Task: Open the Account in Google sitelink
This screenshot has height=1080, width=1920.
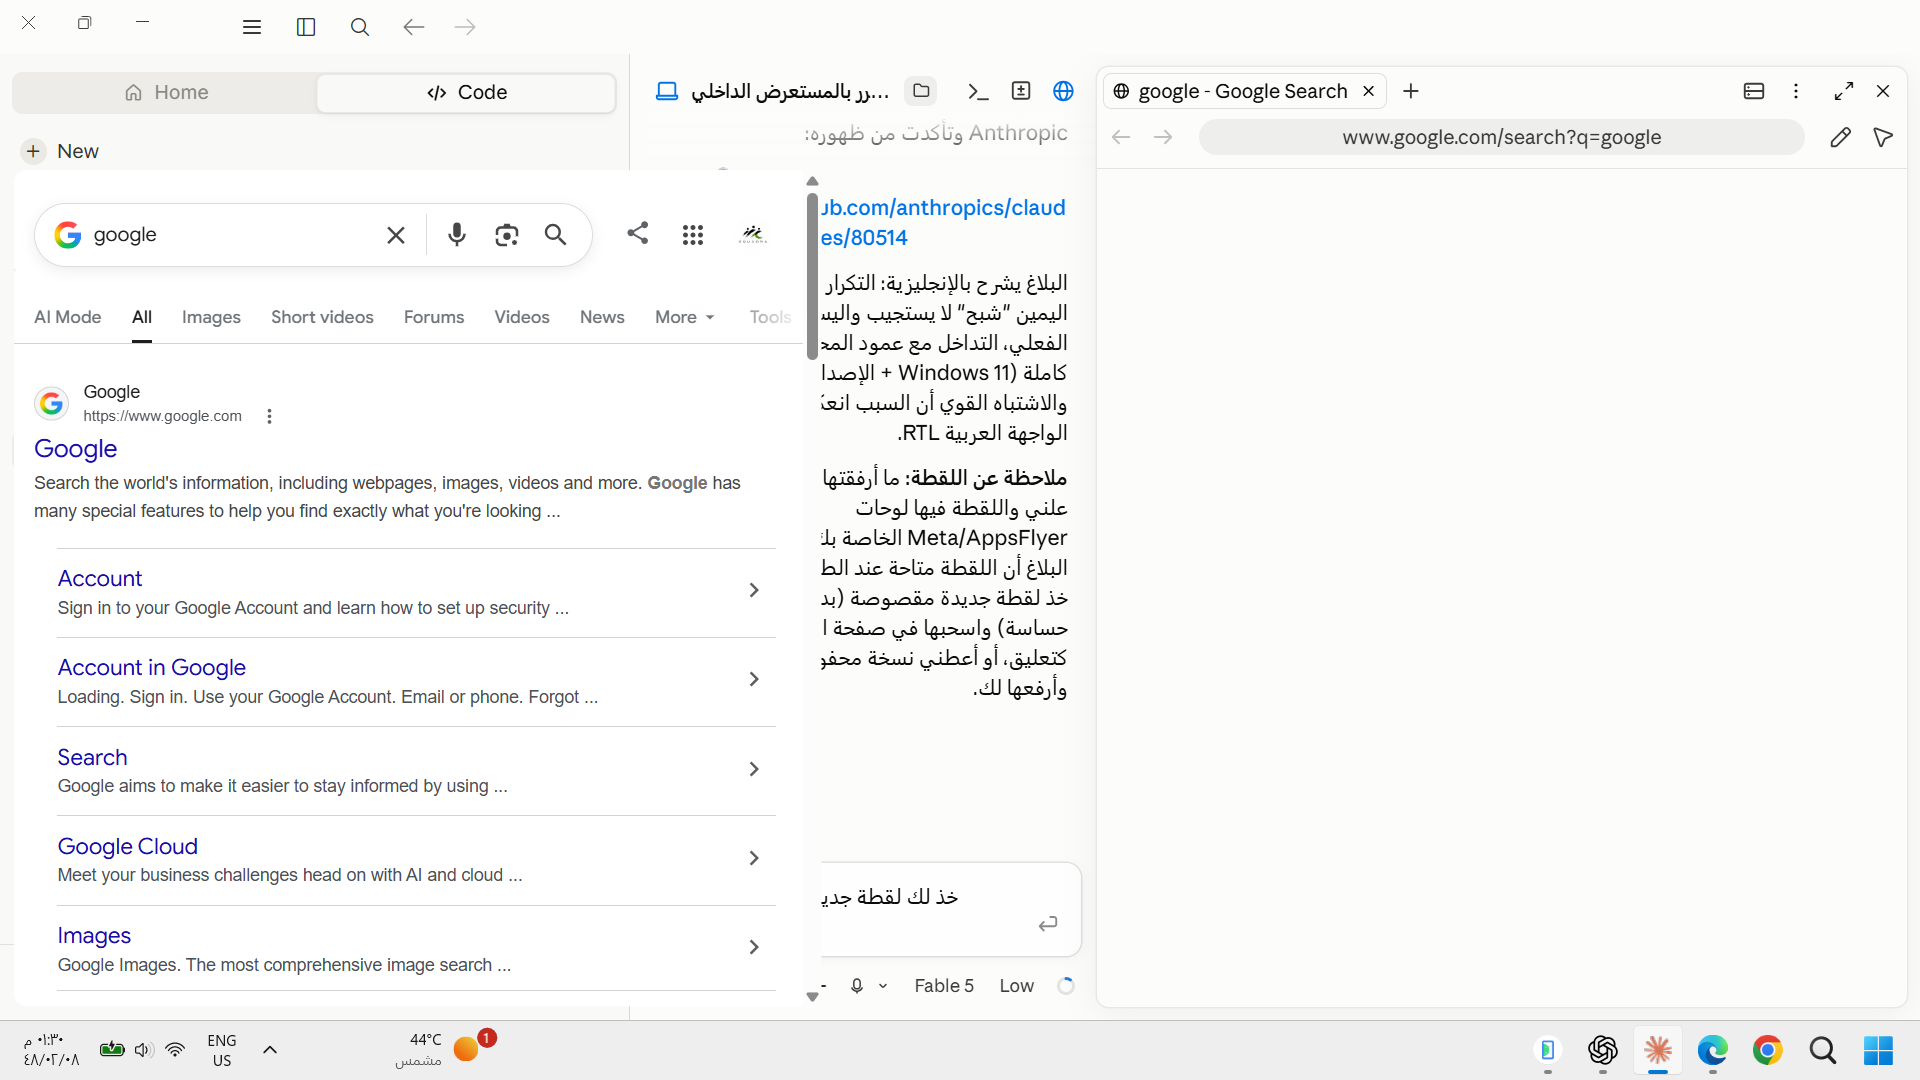Action: 152,667
